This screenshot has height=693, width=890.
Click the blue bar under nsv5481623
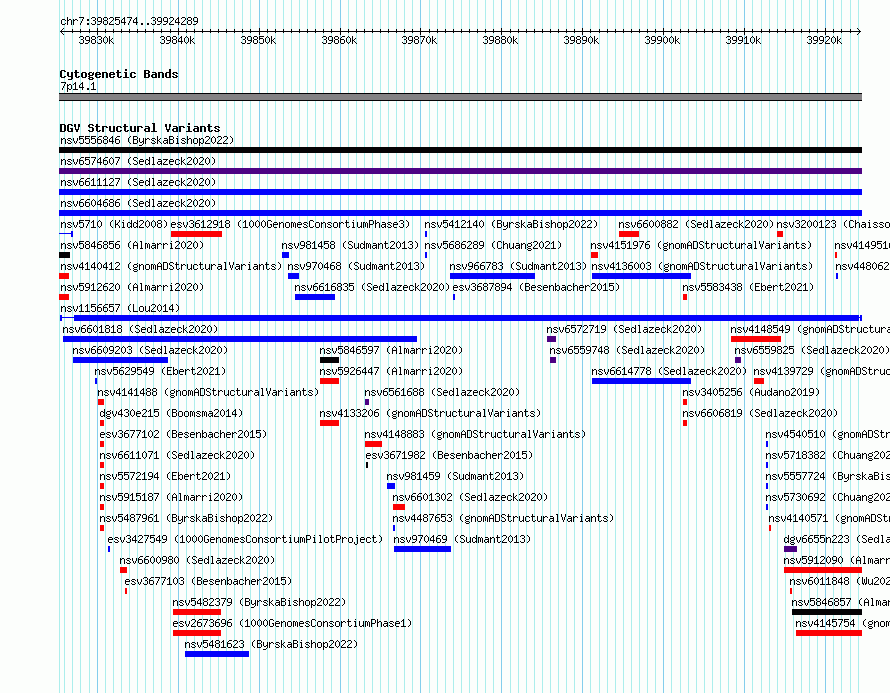coord(217,654)
